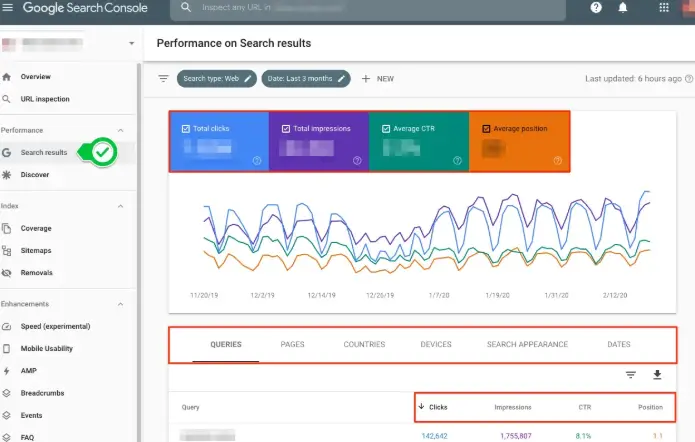Click the Inspect any URL search field

(368, 8)
